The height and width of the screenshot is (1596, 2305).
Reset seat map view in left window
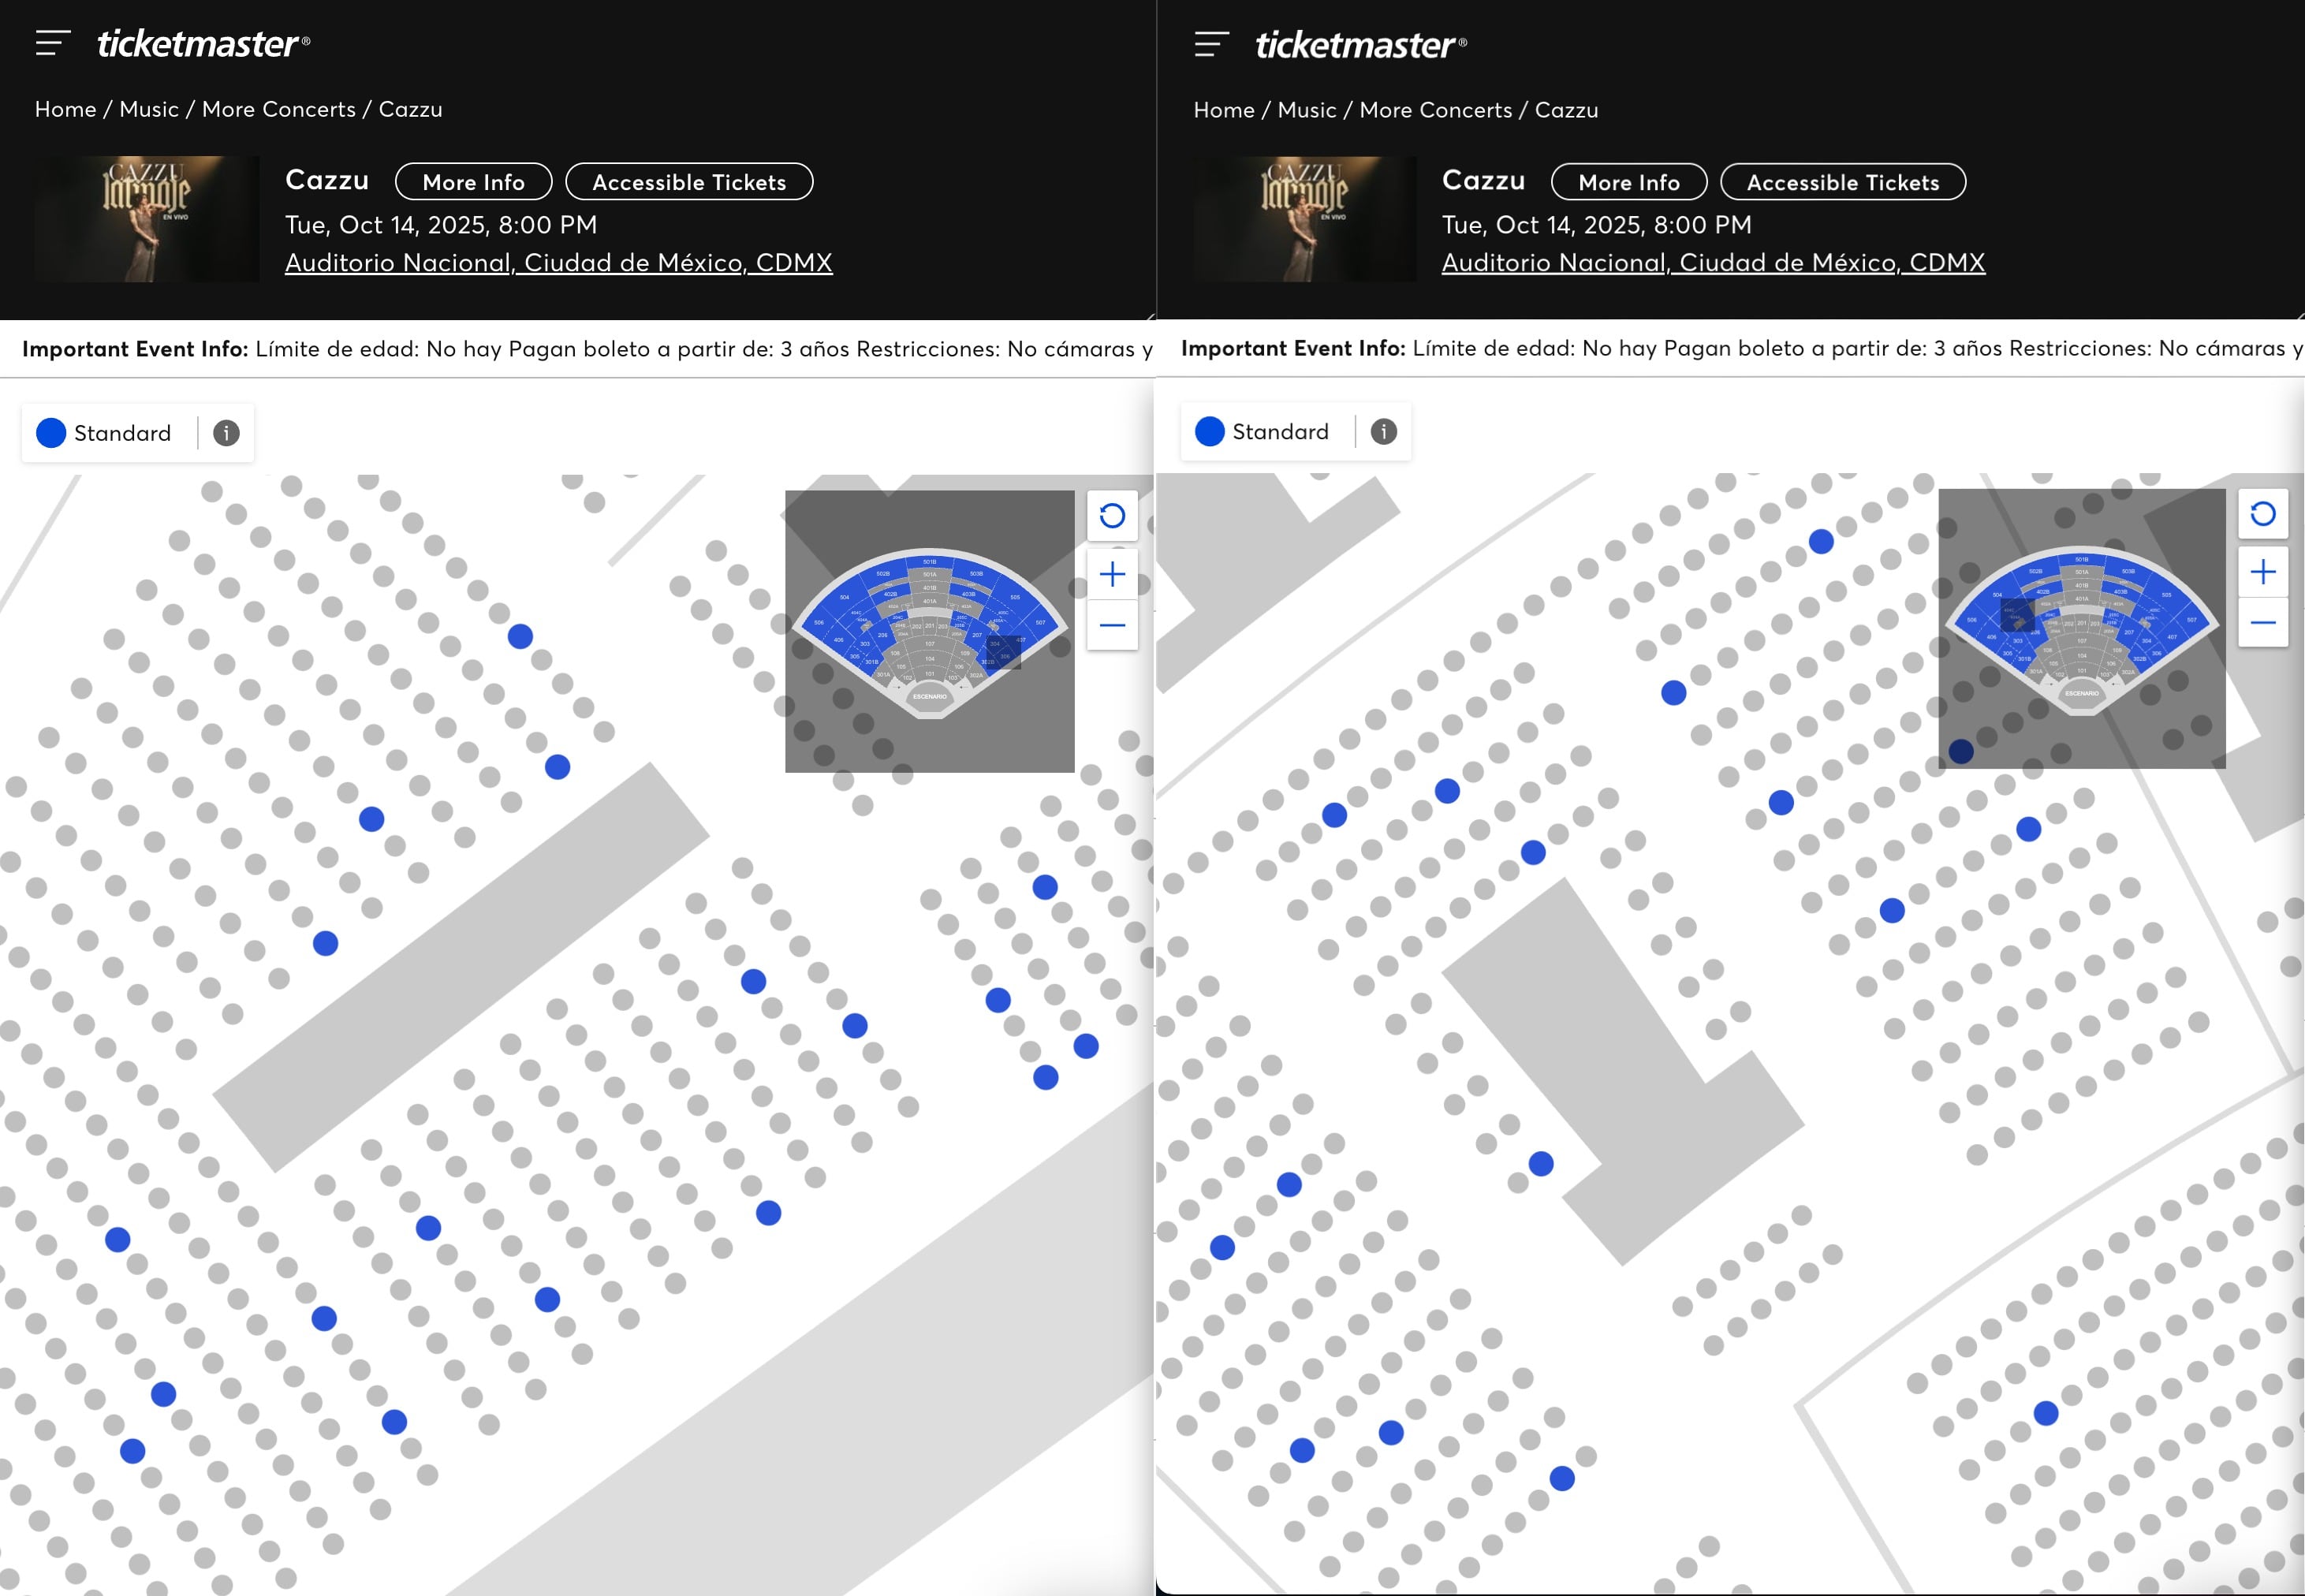click(1112, 516)
